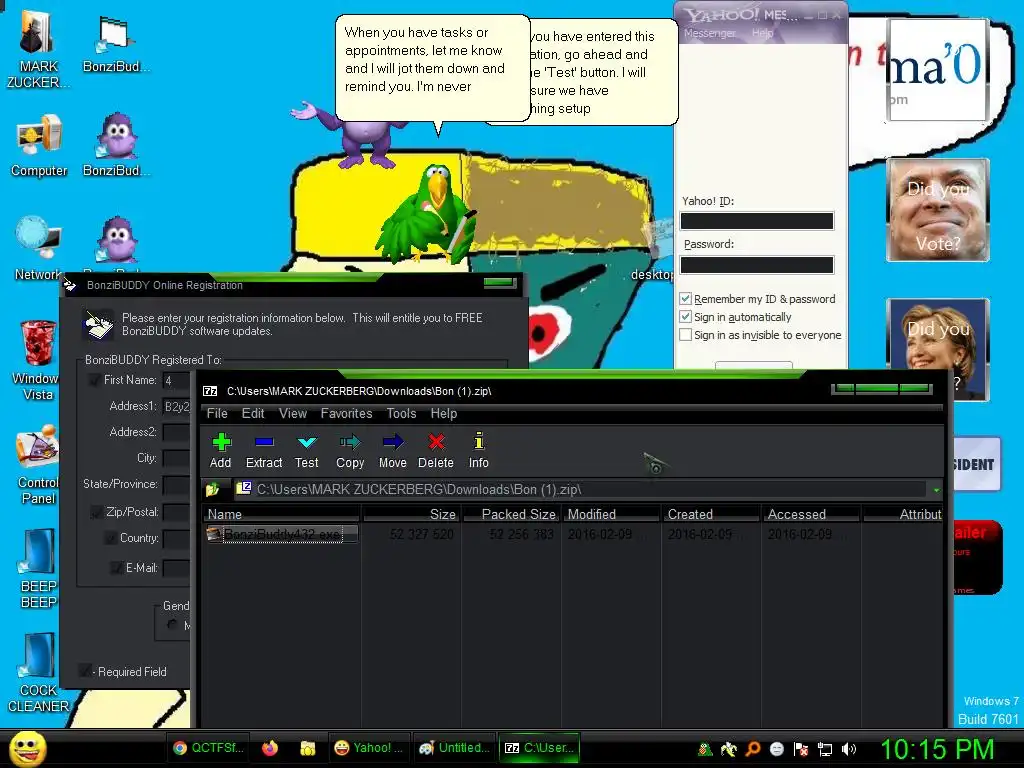Open the Info icon in 7-Zip toolbar
The image size is (1024, 768).
(479, 451)
